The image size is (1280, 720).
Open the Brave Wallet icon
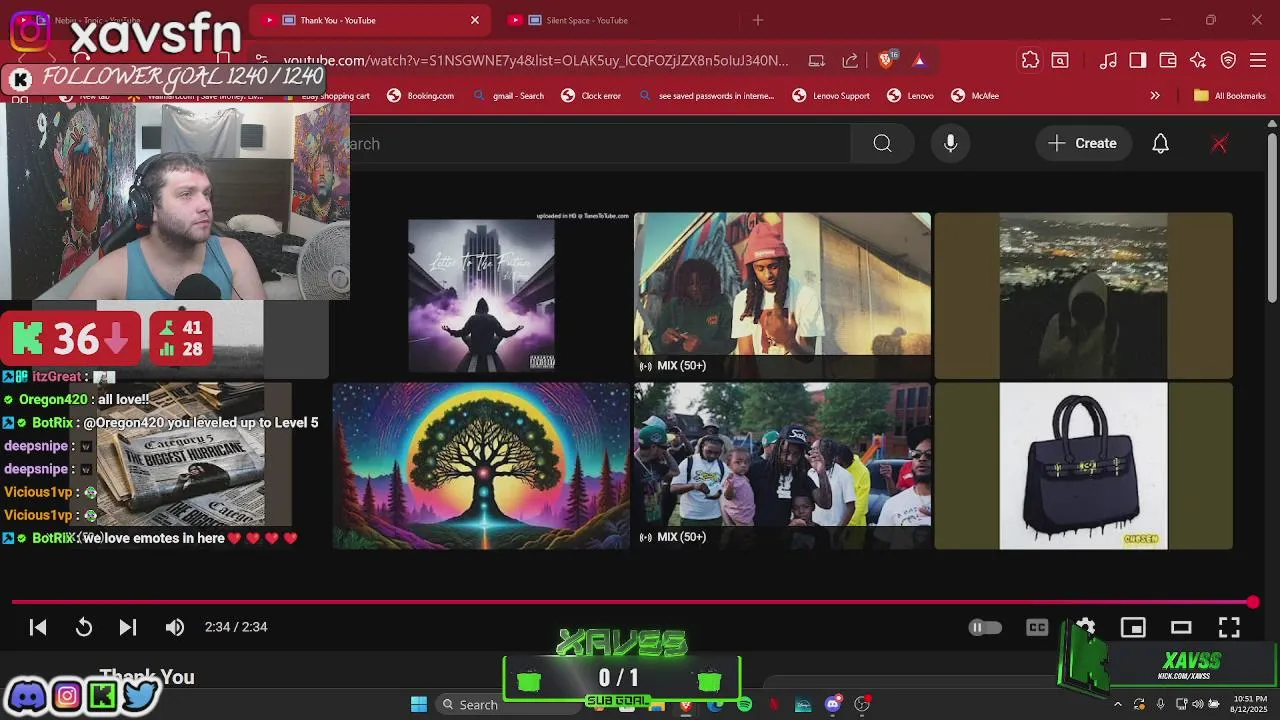(1168, 61)
